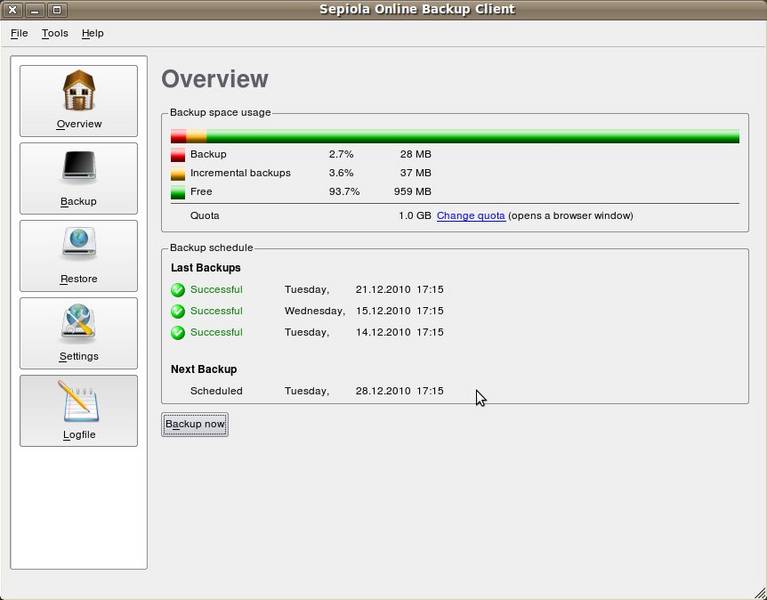Viewport: 767px width, 600px height.
Task: Click the green Free legend swatch
Action: 178,192
